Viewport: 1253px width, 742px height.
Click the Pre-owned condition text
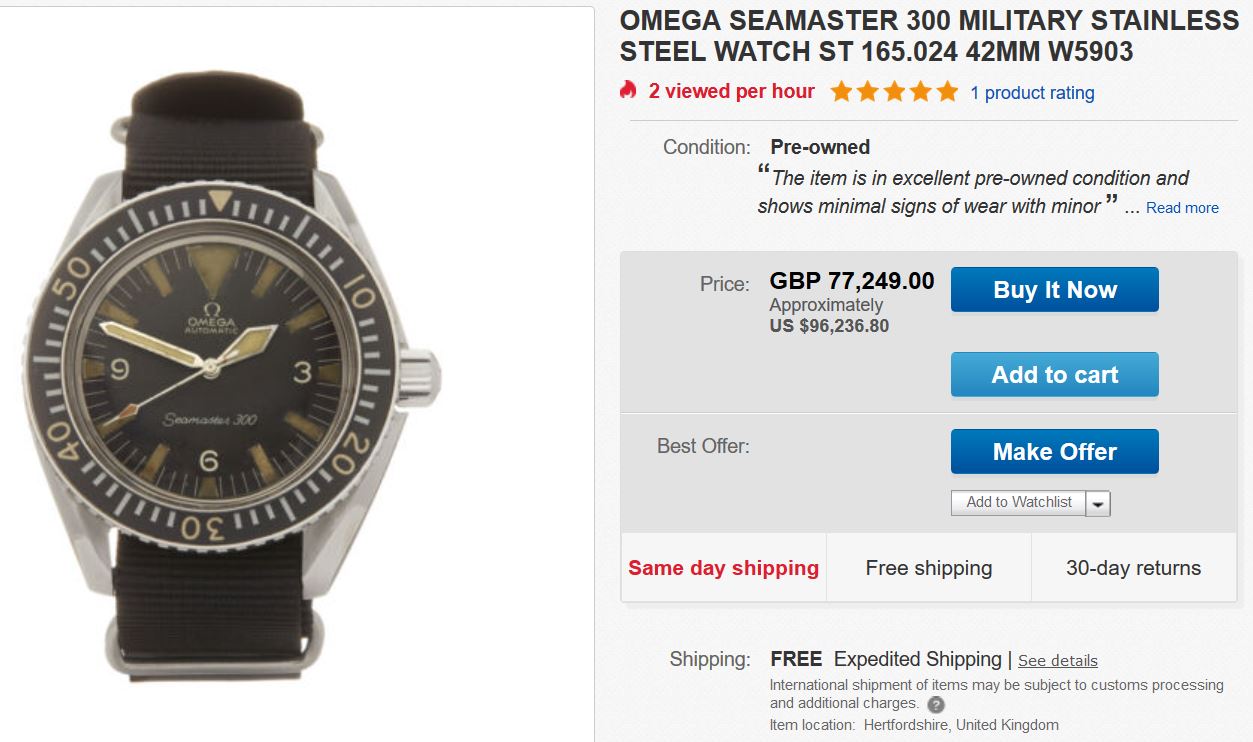820,147
